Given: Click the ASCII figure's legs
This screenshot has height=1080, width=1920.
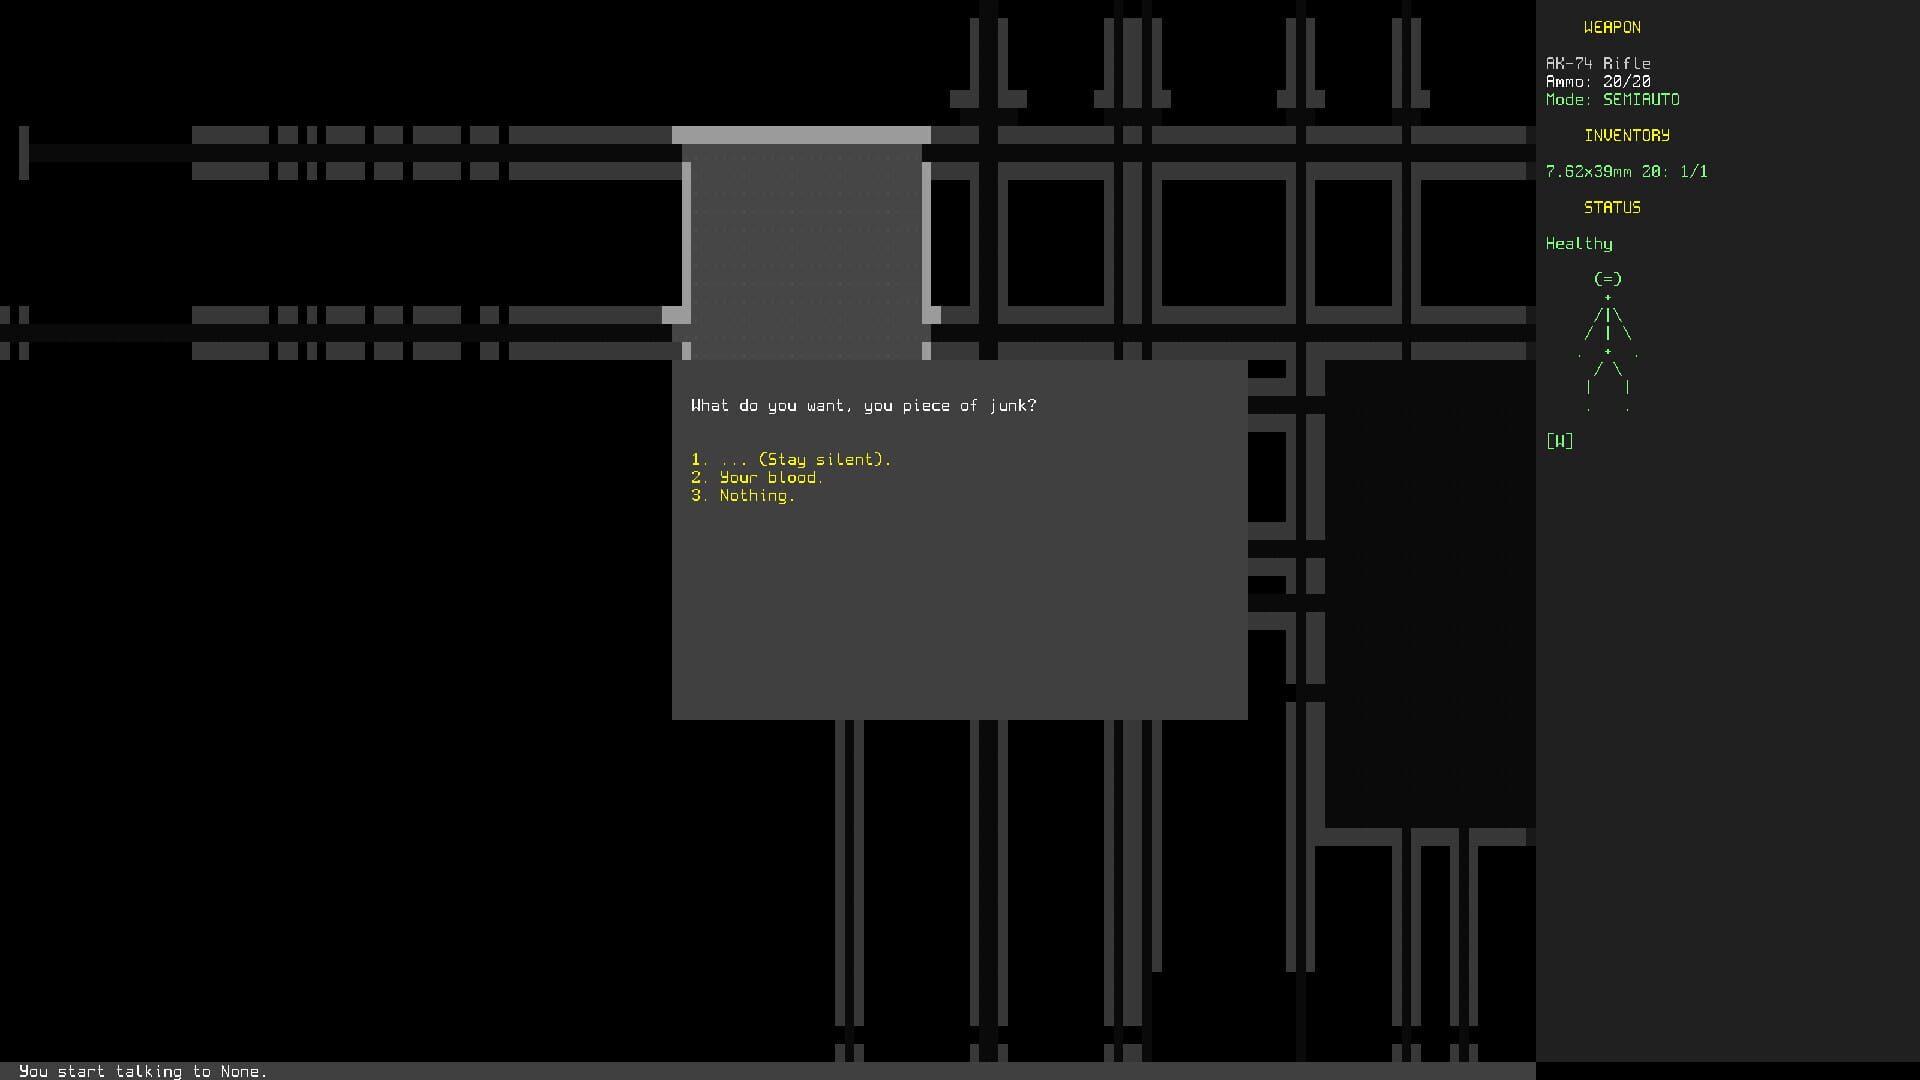Looking at the screenshot, I should [1608, 385].
